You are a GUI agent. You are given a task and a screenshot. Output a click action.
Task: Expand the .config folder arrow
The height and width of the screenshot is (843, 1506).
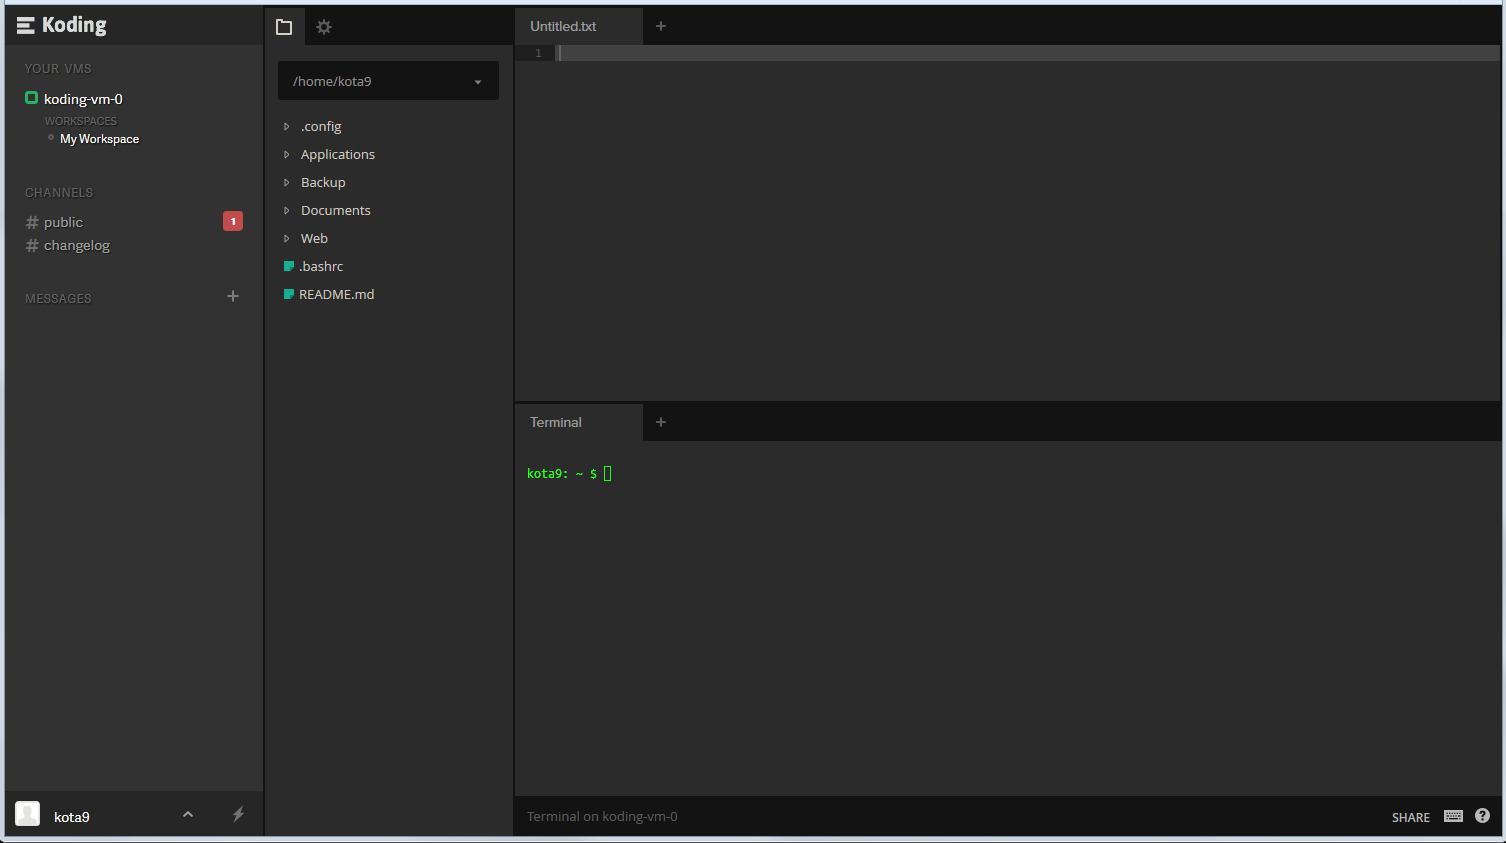tap(287, 126)
